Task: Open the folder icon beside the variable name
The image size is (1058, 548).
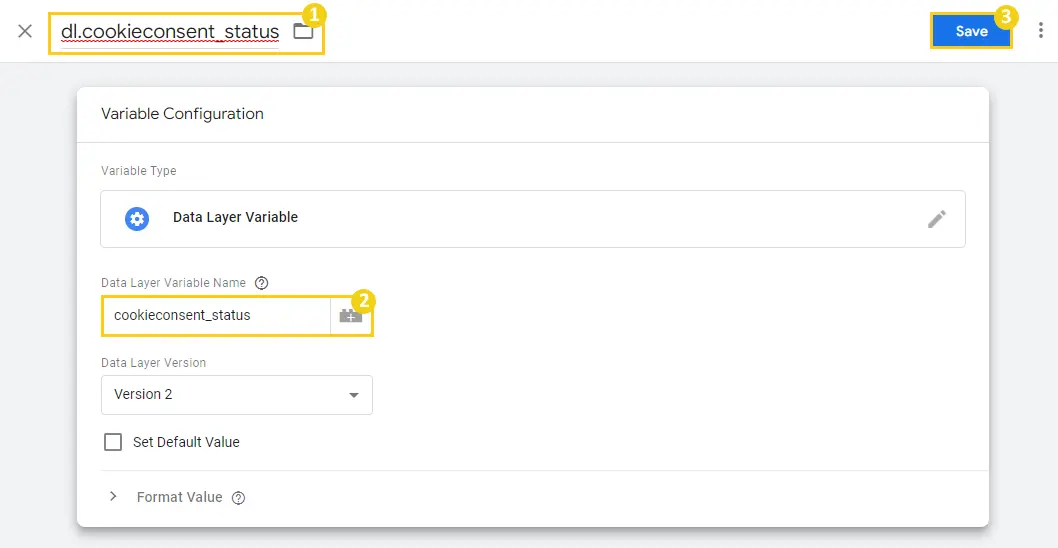Action: click(x=303, y=31)
